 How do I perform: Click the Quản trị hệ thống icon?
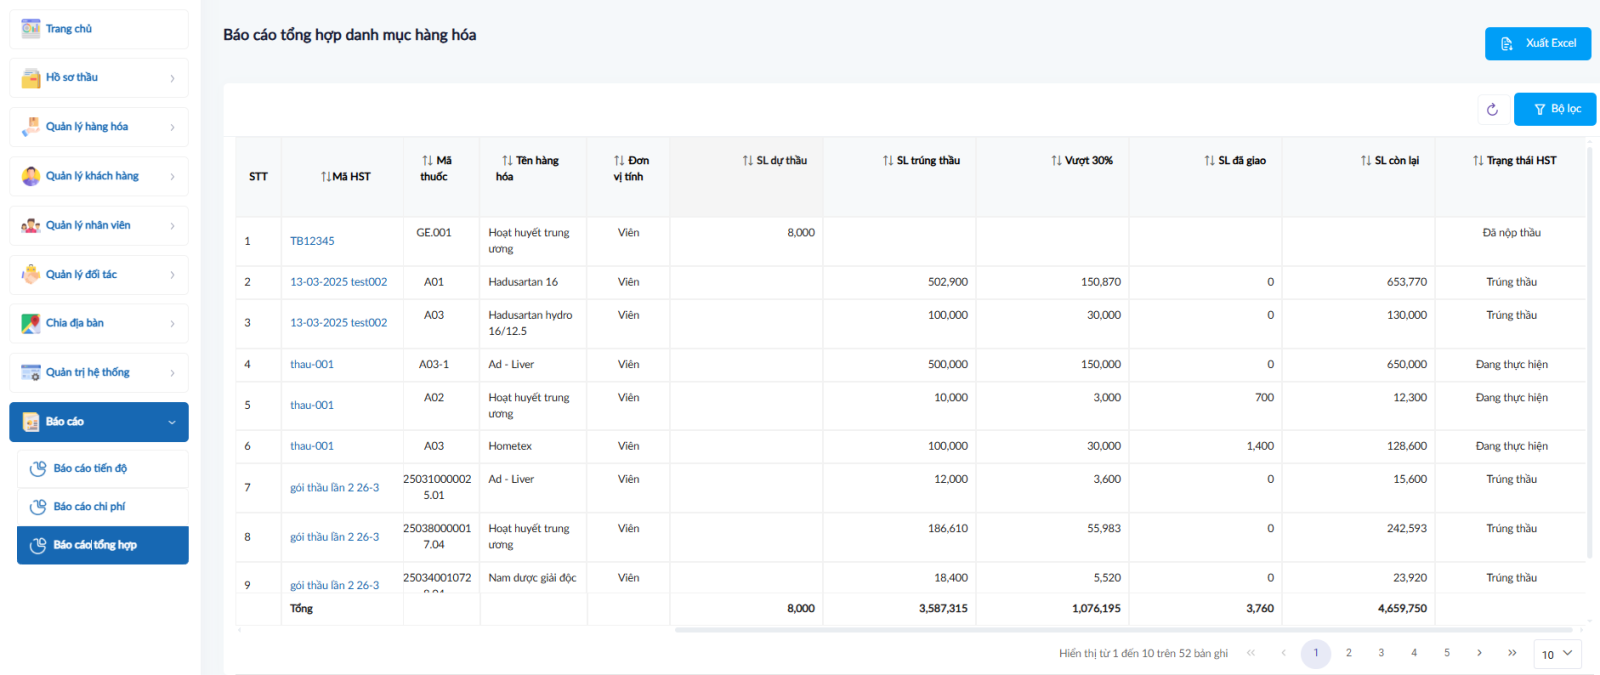click(31, 373)
